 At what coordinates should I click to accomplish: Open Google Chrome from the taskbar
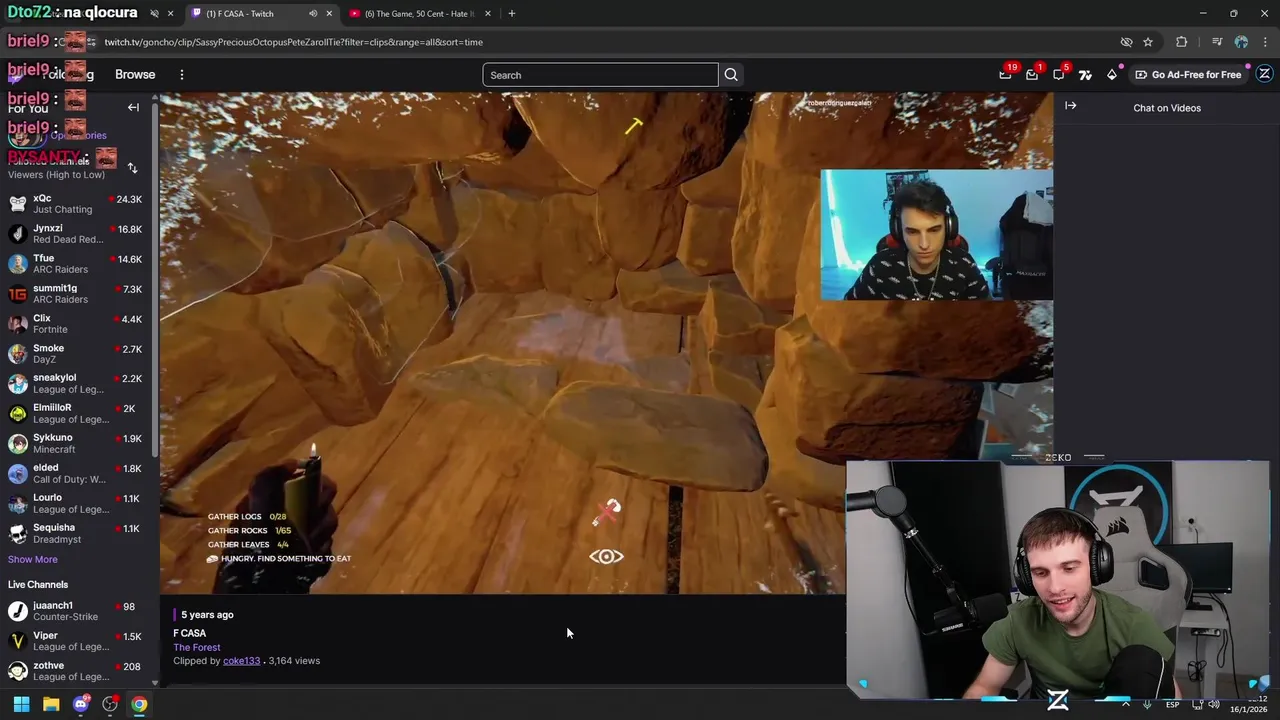(139, 704)
